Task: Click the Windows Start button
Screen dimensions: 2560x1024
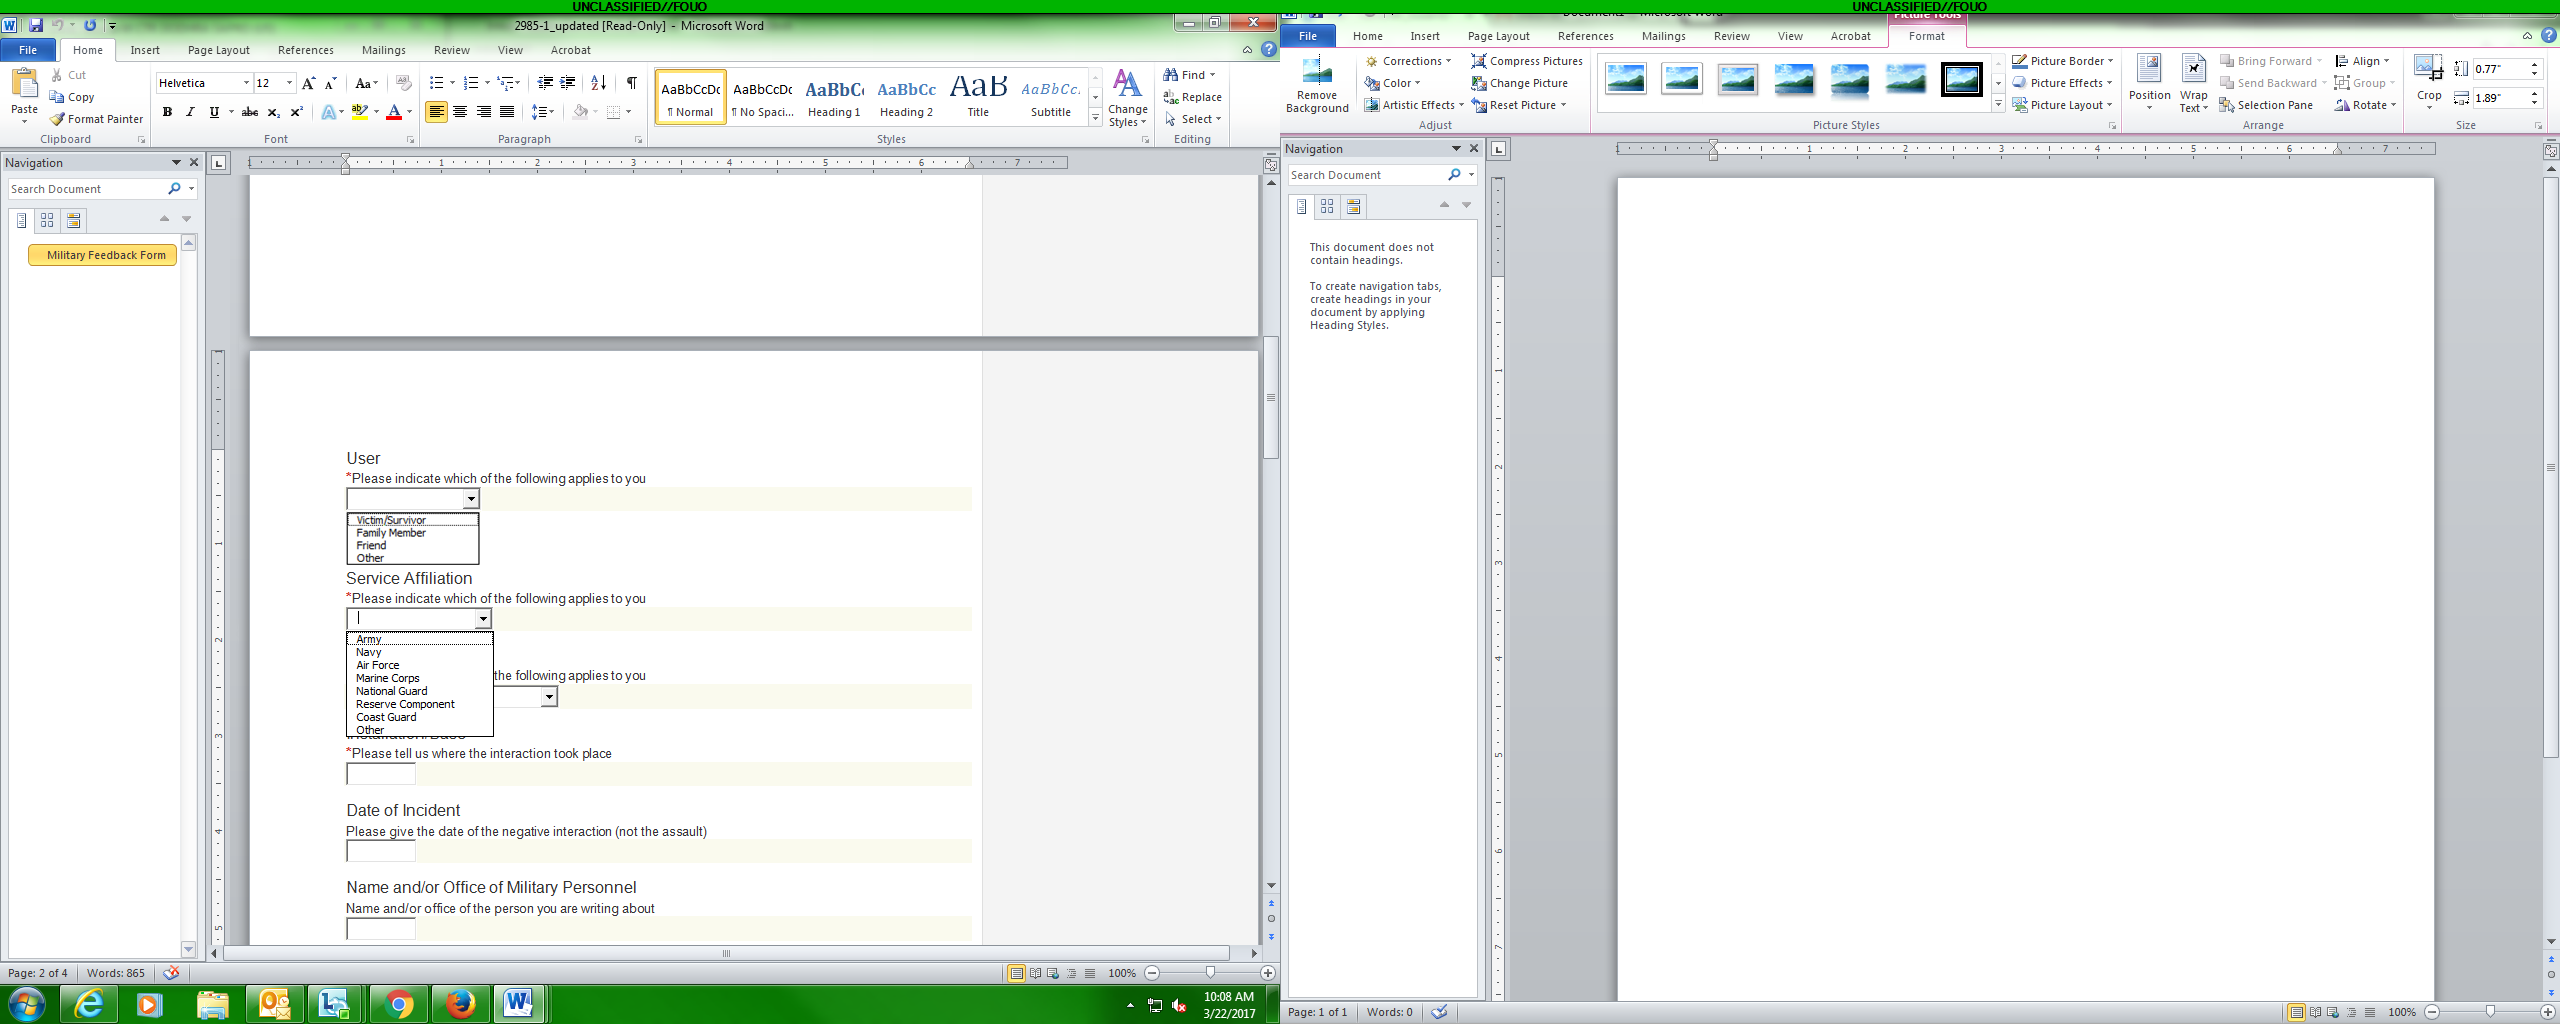Action: coord(27,1004)
